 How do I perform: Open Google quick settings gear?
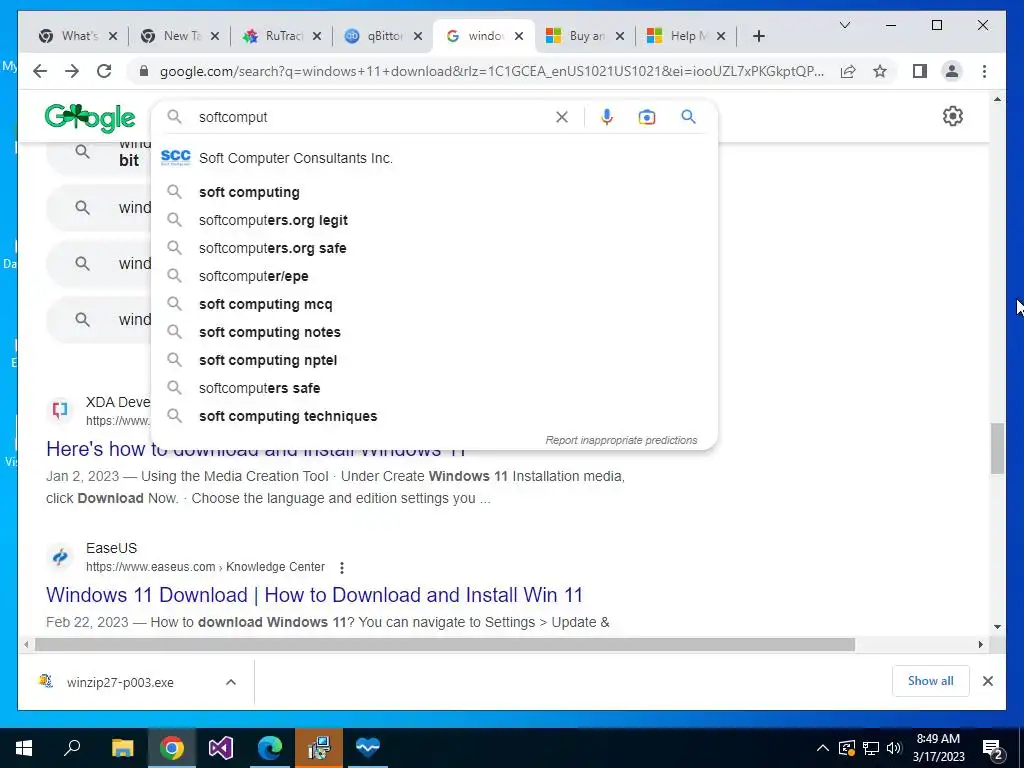[x=953, y=116]
